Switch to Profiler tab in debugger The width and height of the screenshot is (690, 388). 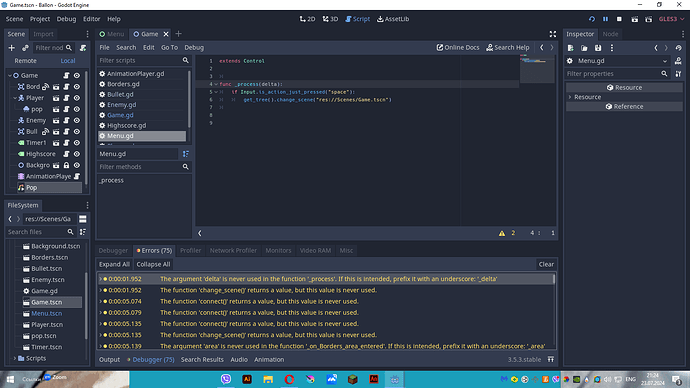[x=190, y=250]
